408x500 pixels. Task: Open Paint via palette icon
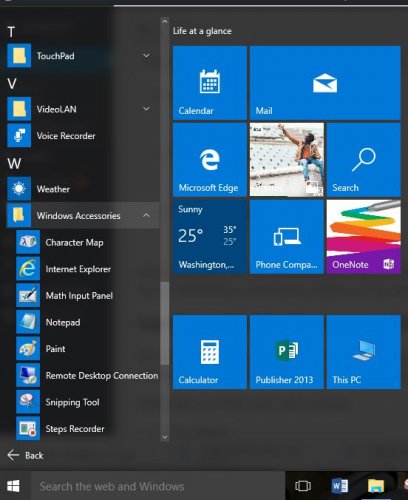(x=28, y=349)
